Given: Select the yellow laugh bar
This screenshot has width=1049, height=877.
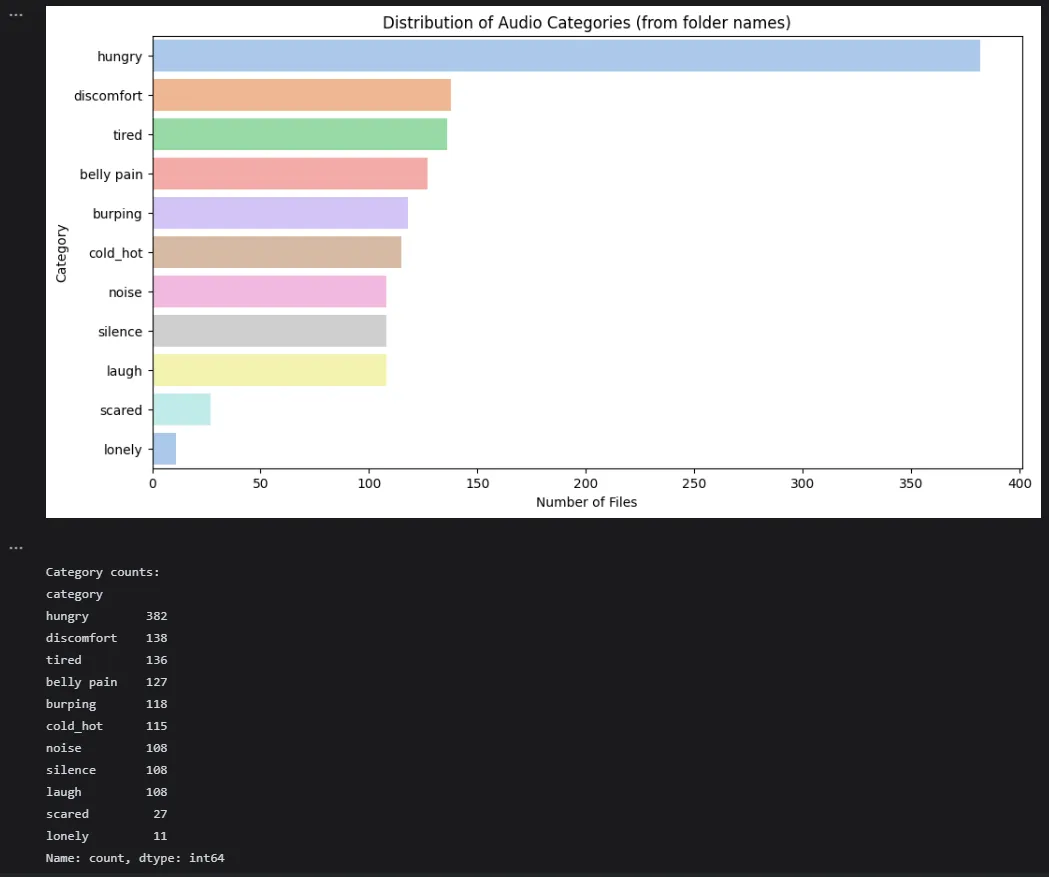Looking at the screenshot, I should tap(270, 371).
